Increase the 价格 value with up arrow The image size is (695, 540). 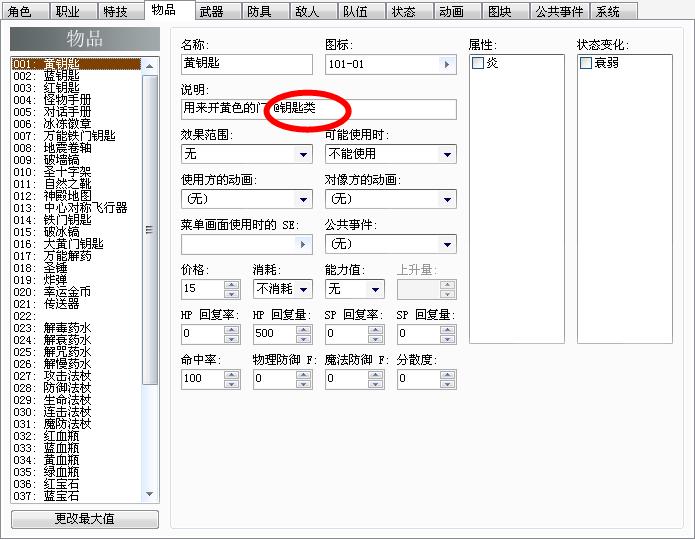(231, 285)
